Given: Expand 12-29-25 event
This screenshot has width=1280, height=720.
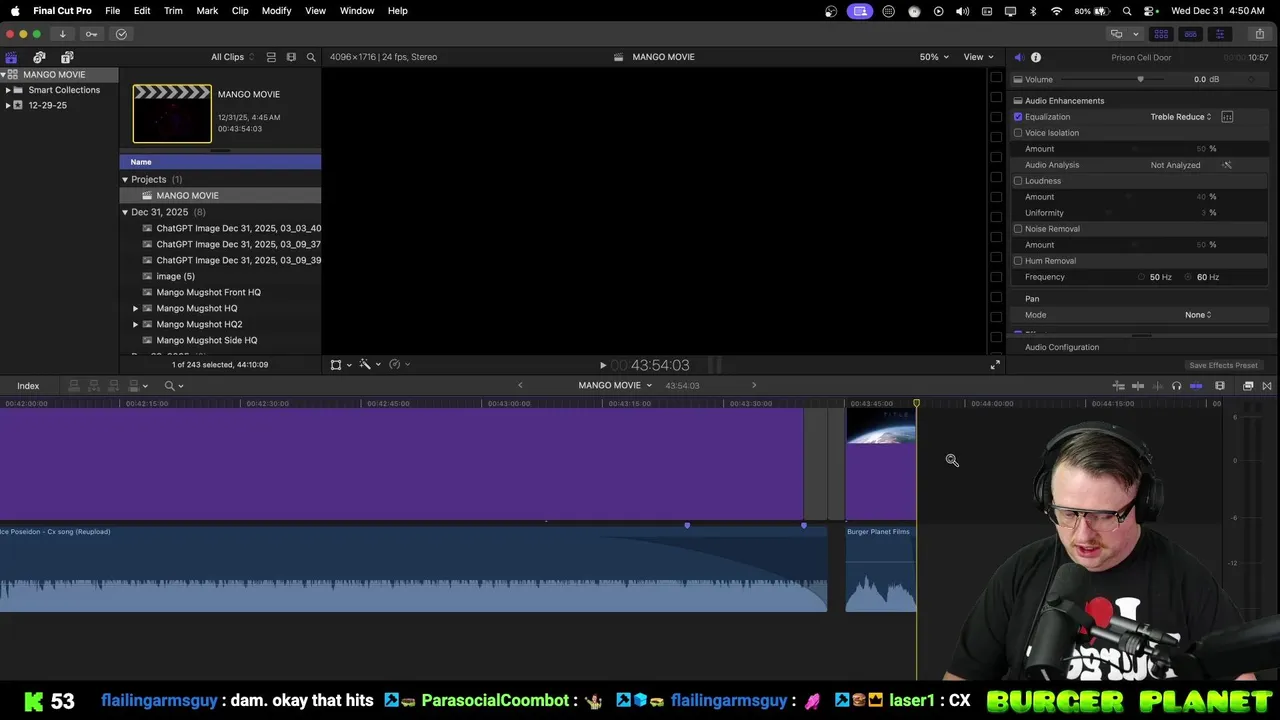Looking at the screenshot, I should (8, 105).
